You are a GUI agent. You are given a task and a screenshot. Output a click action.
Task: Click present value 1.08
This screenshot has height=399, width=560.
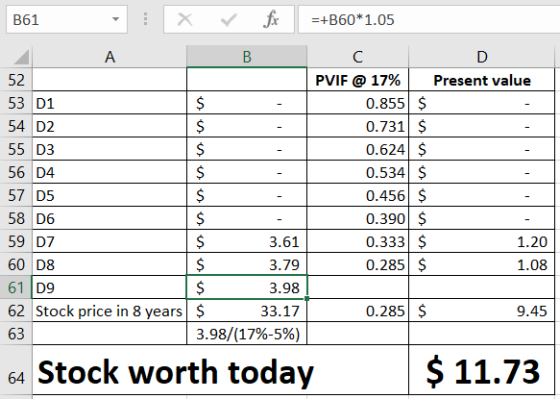point(482,264)
